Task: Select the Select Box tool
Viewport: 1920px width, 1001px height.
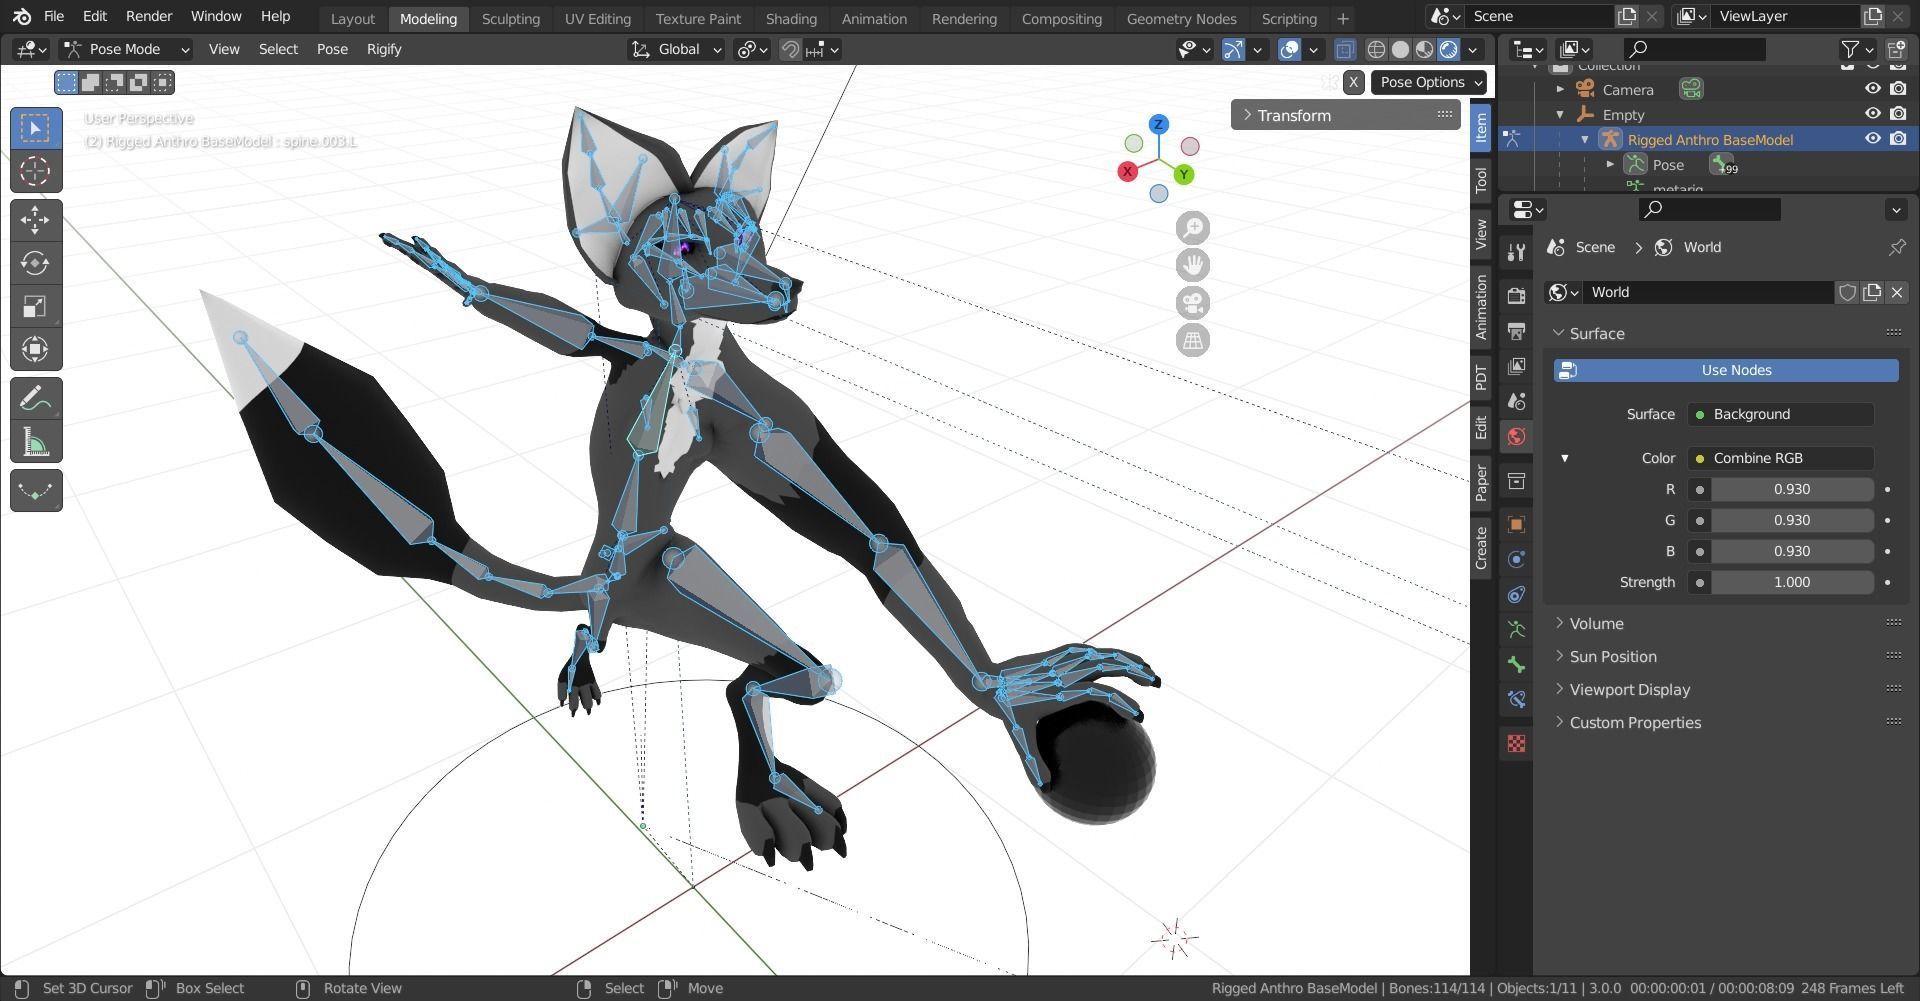Action: tap(36, 128)
